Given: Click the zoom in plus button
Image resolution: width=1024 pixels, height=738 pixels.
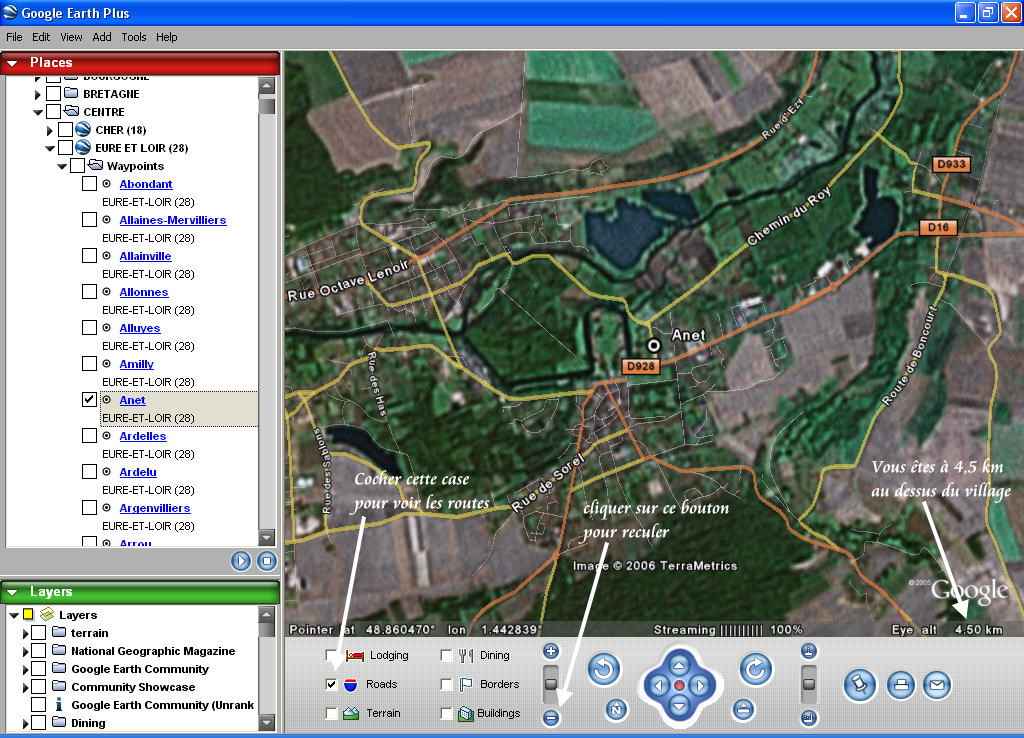Looking at the screenshot, I should [x=551, y=651].
